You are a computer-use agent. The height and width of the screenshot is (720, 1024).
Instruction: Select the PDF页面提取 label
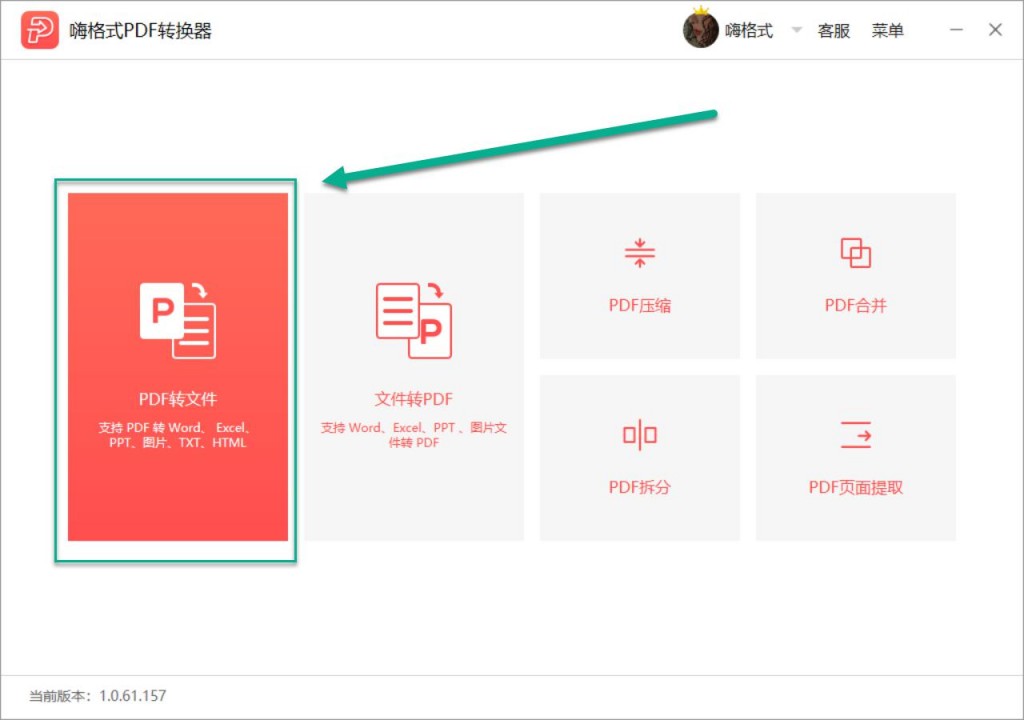click(x=856, y=487)
